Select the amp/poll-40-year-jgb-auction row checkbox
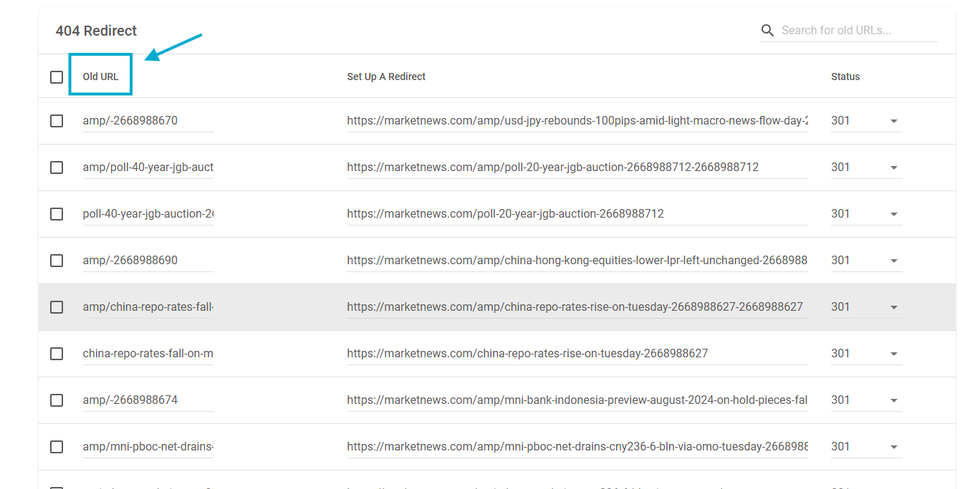 pos(57,167)
